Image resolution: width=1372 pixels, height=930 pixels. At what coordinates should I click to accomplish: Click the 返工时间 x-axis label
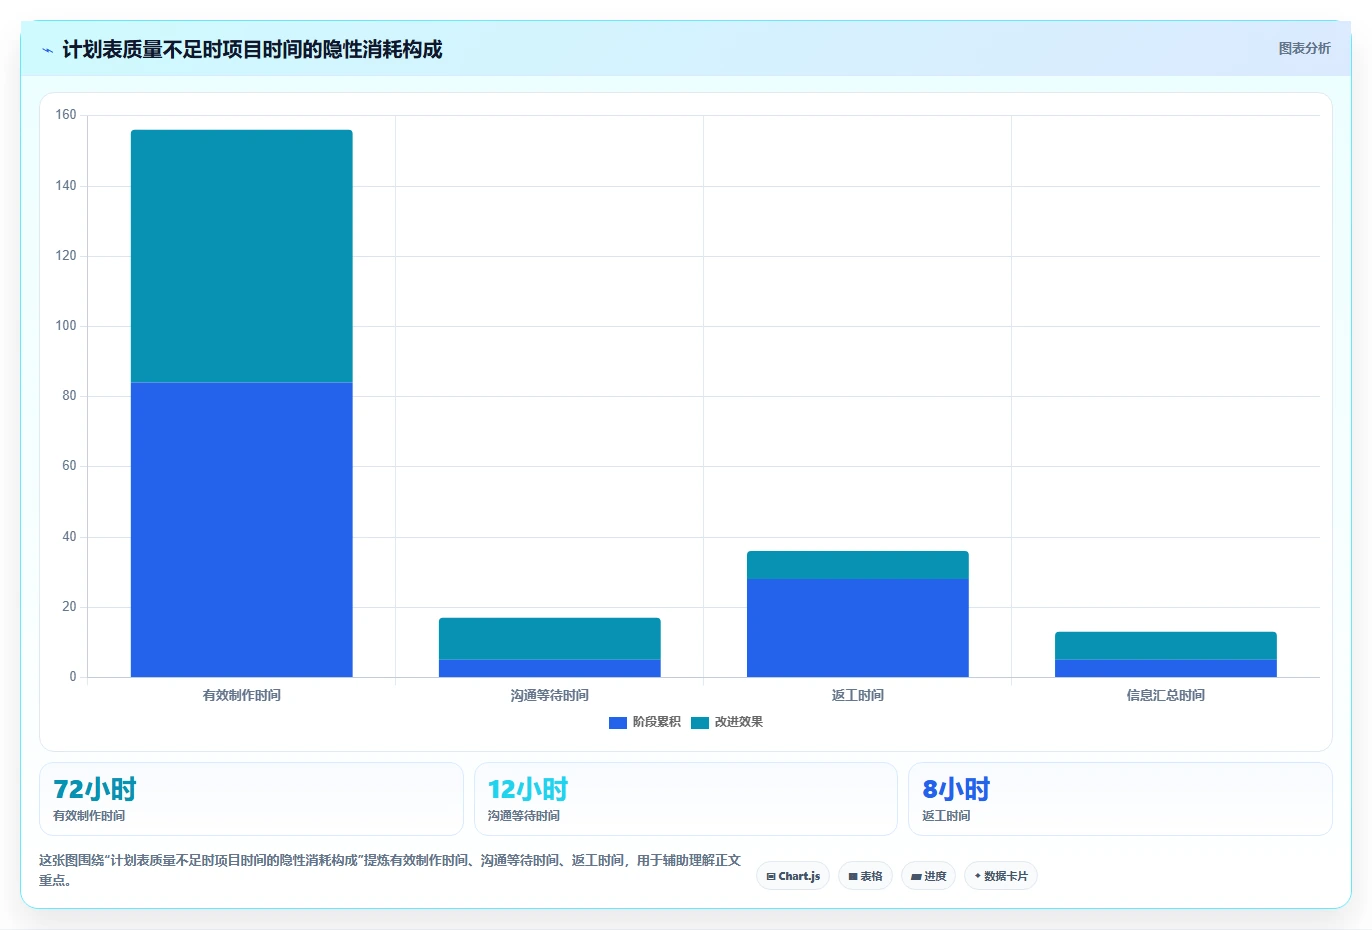point(858,695)
